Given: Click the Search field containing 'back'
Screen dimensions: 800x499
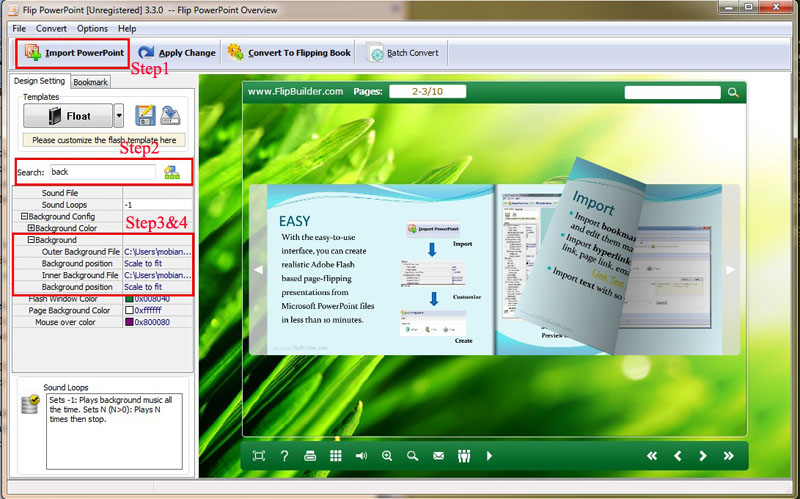Looking at the screenshot, I should (103, 172).
